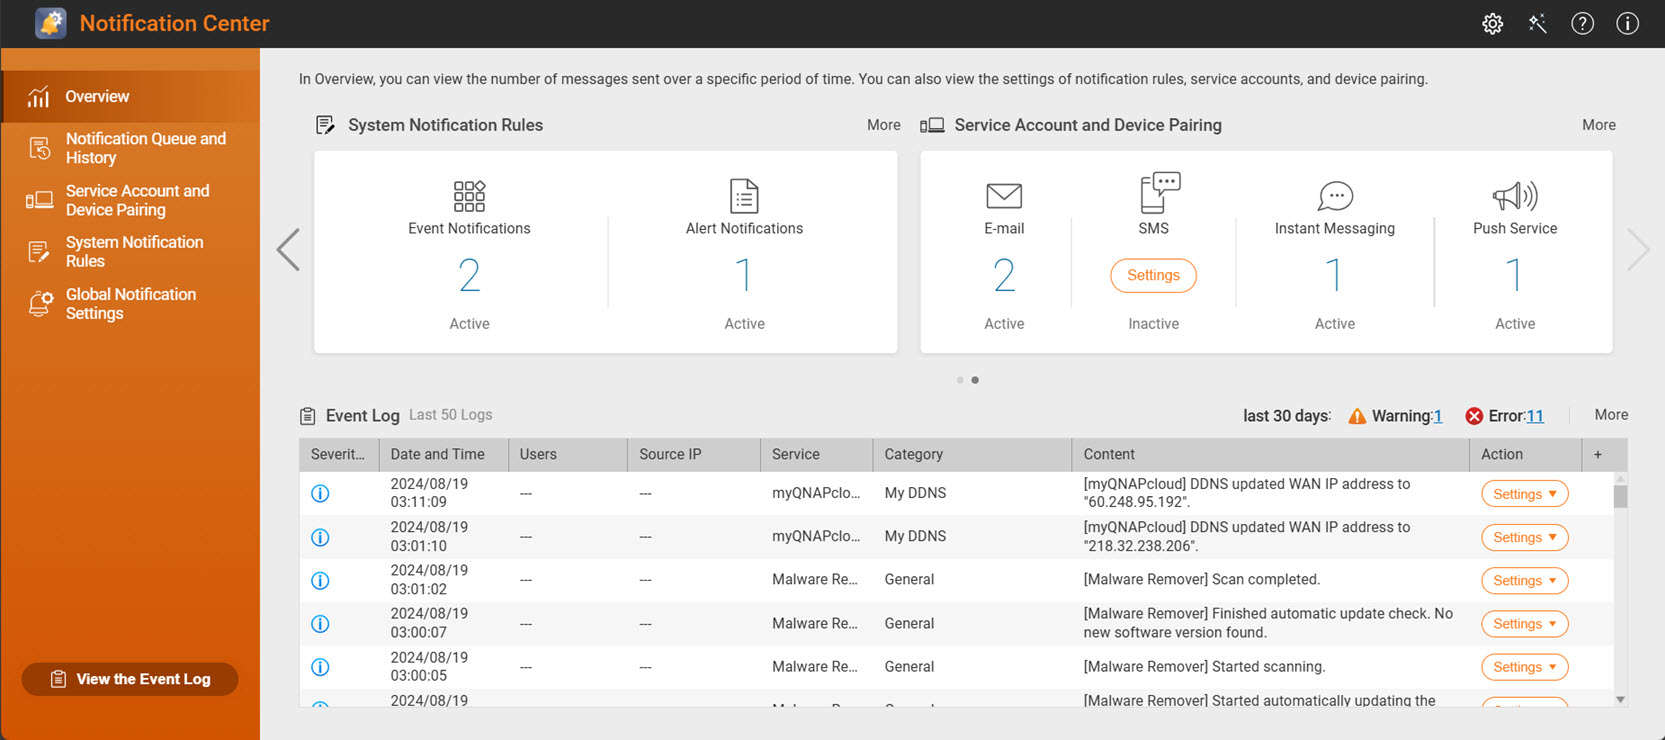Open the about info icon in the title bar
1665x740 pixels.
click(x=1627, y=24)
